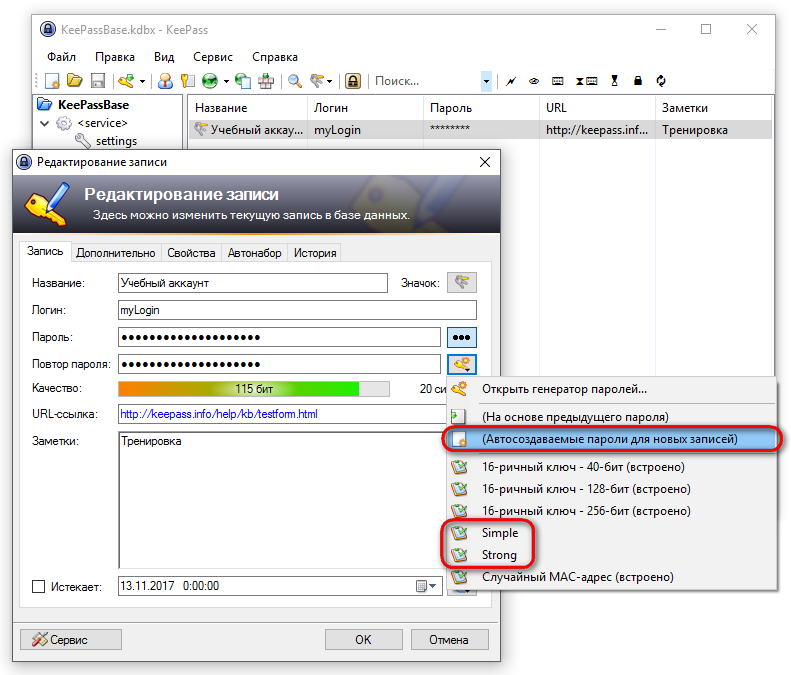Expand the search box dropdown arrow

click(x=486, y=81)
